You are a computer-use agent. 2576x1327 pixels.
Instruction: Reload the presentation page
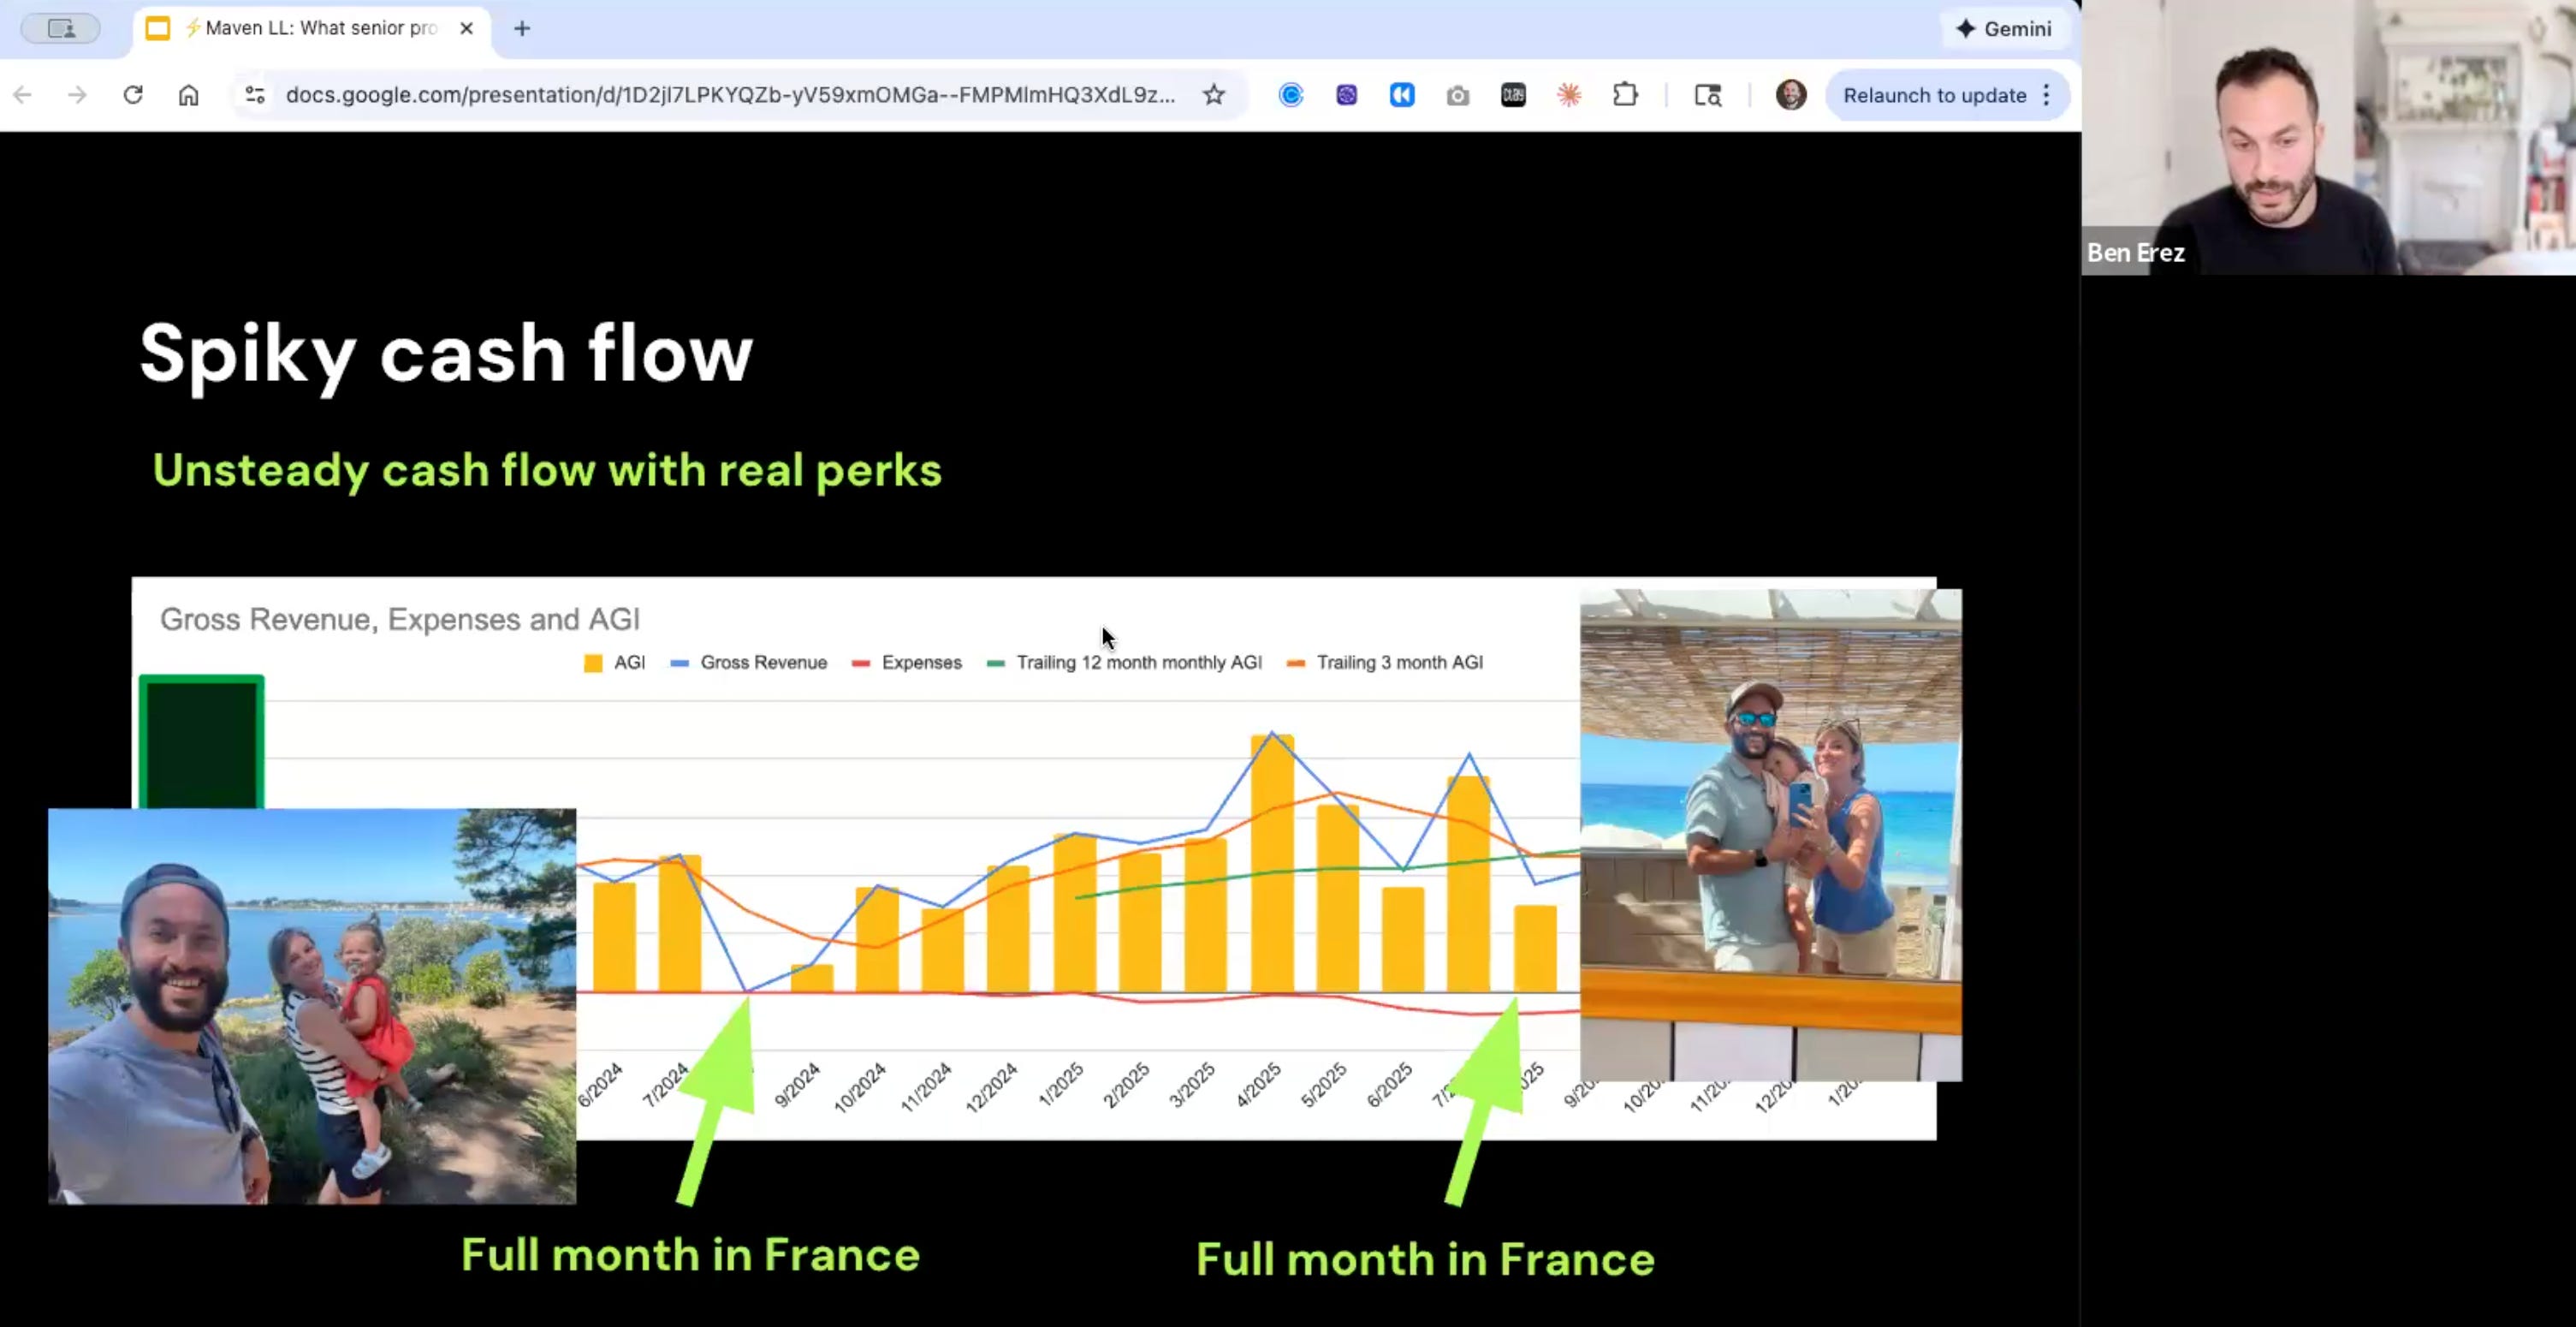(133, 95)
